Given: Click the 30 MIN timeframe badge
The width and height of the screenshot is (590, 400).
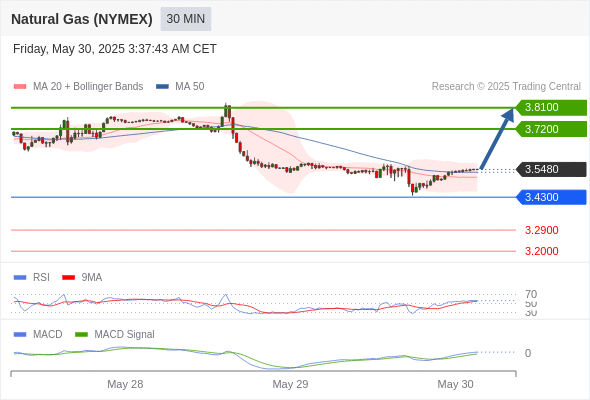Looking at the screenshot, I should [x=186, y=19].
